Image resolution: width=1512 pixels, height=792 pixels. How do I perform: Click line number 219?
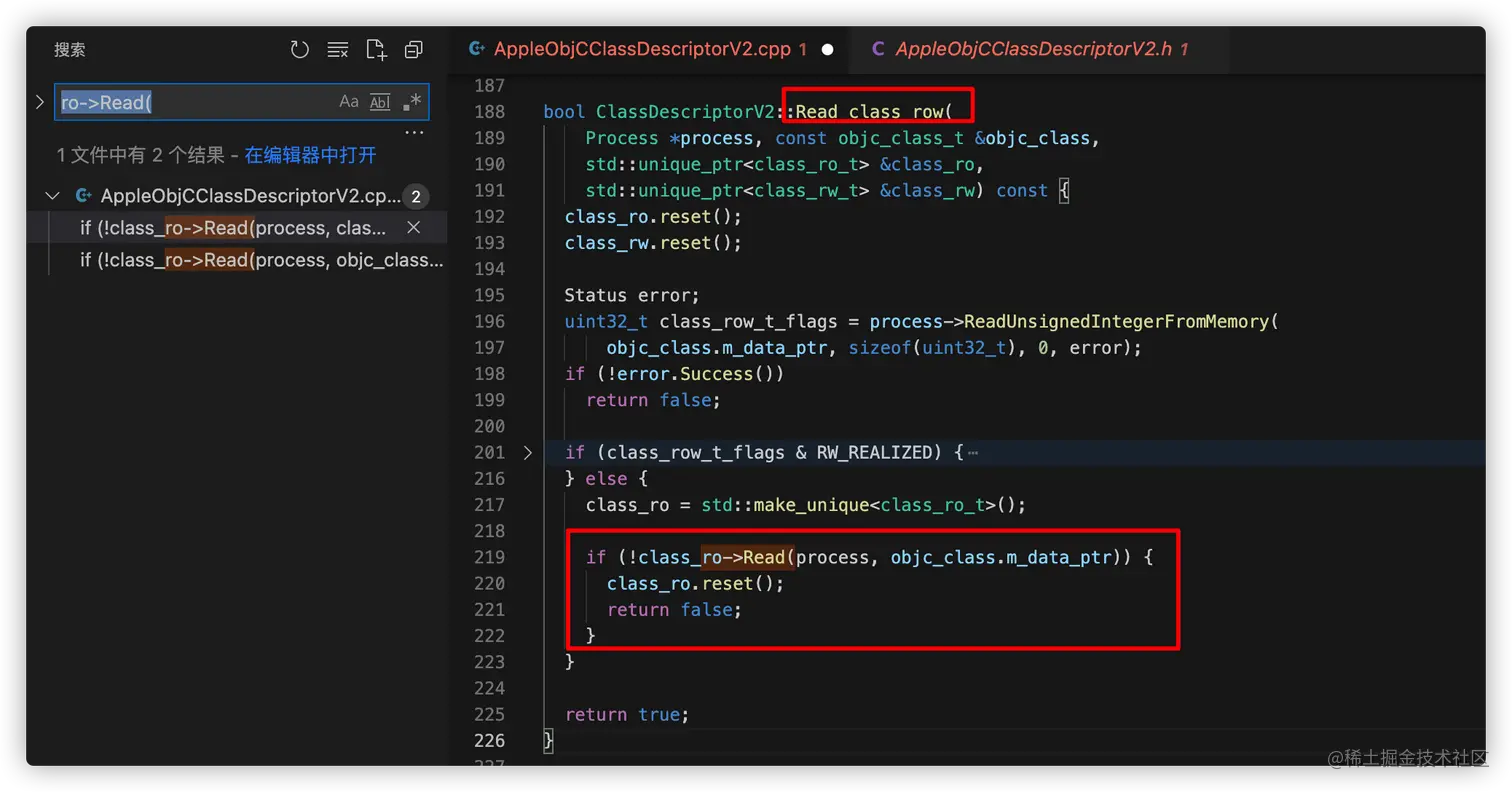point(489,557)
